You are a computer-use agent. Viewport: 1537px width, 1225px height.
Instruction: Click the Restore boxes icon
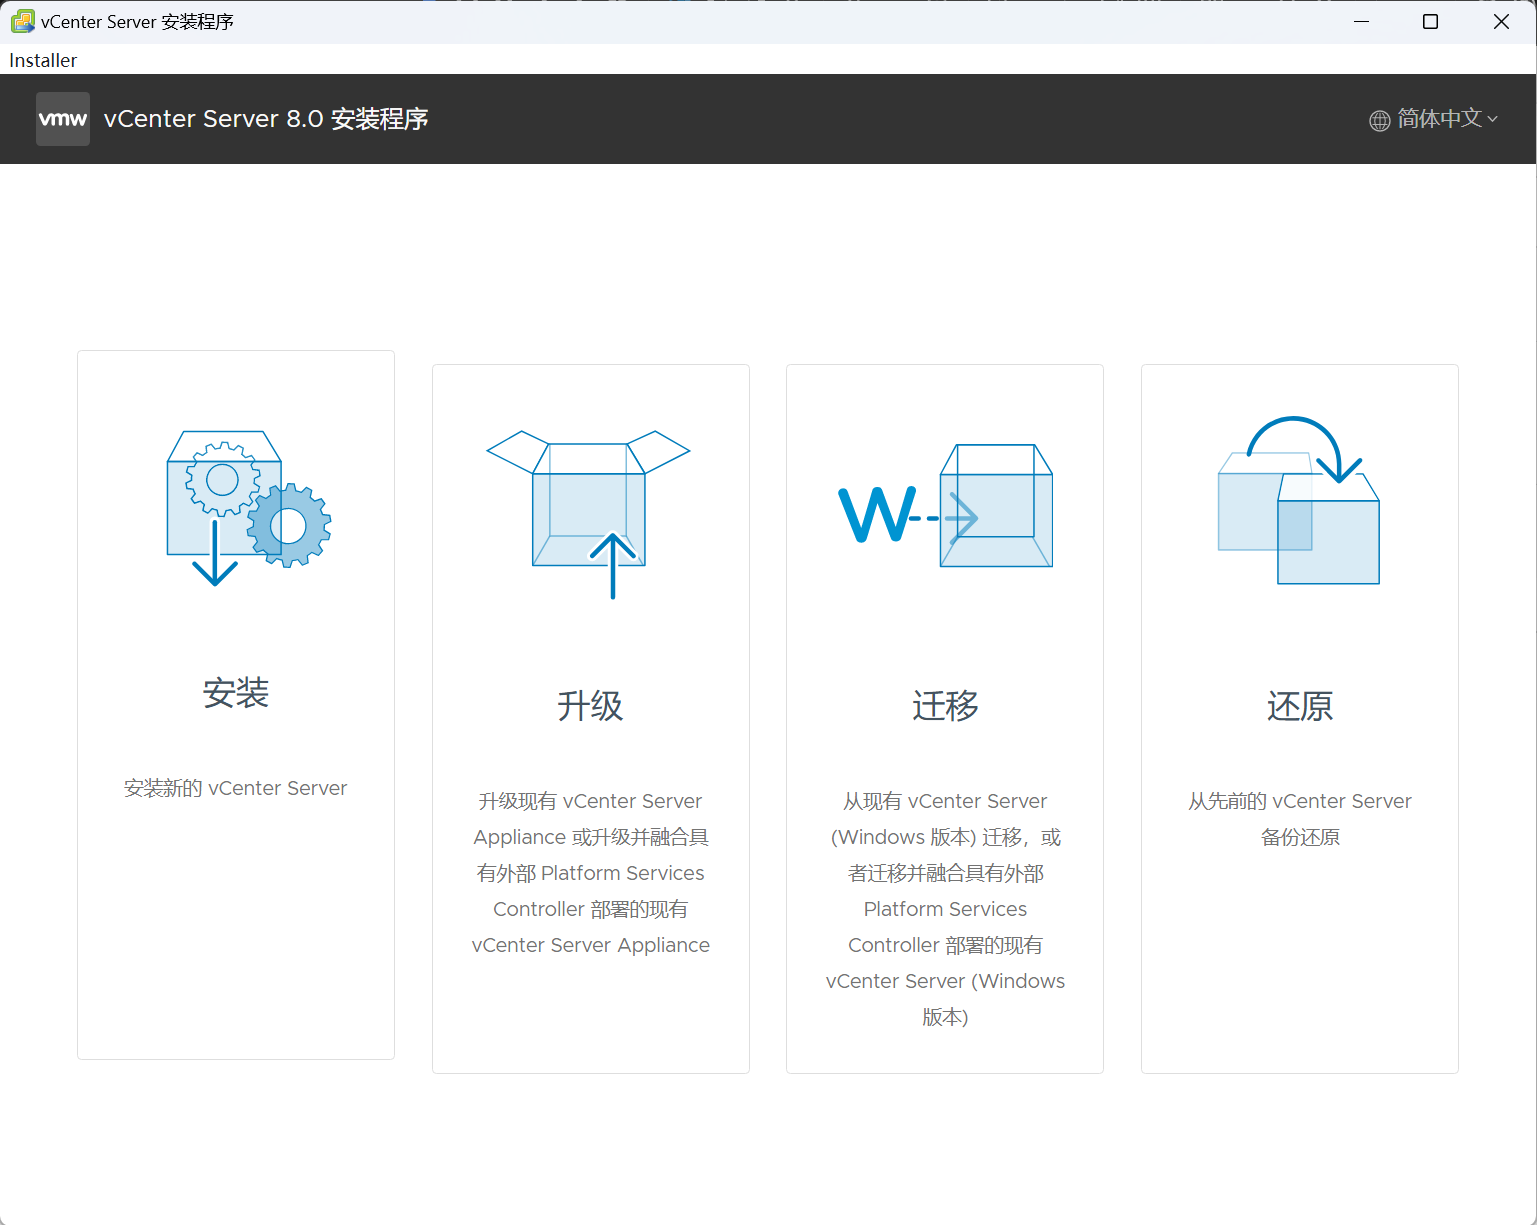click(1299, 500)
